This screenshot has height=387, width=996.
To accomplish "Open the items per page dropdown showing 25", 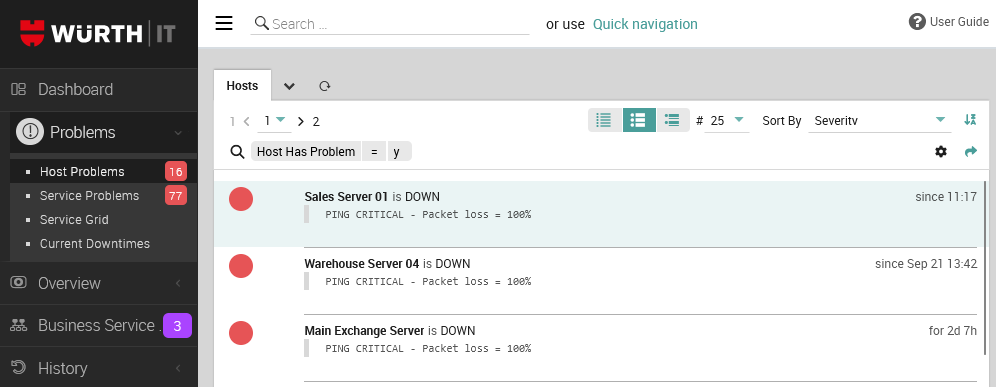I will tap(727, 120).
